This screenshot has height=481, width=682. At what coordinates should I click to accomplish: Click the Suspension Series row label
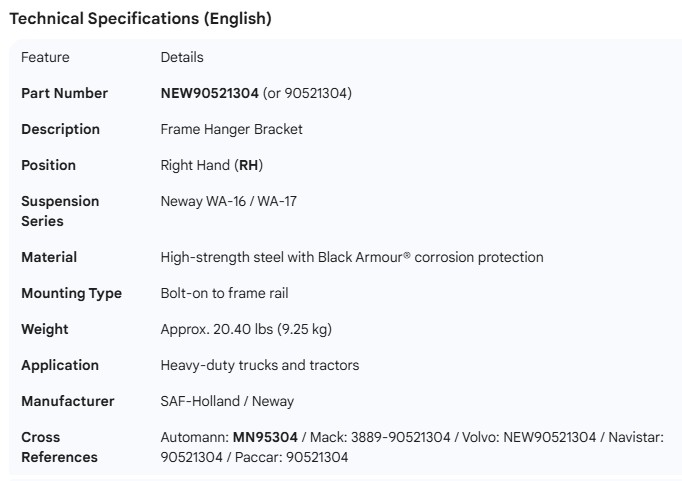[x=60, y=211]
